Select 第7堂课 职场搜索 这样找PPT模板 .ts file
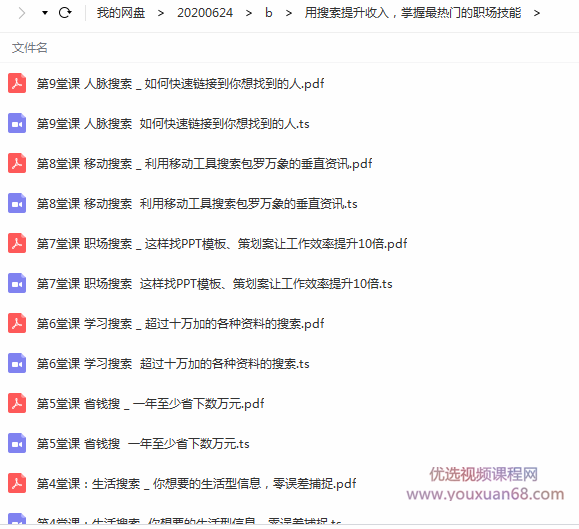Viewport: 579px width, 529px height. click(x=214, y=284)
